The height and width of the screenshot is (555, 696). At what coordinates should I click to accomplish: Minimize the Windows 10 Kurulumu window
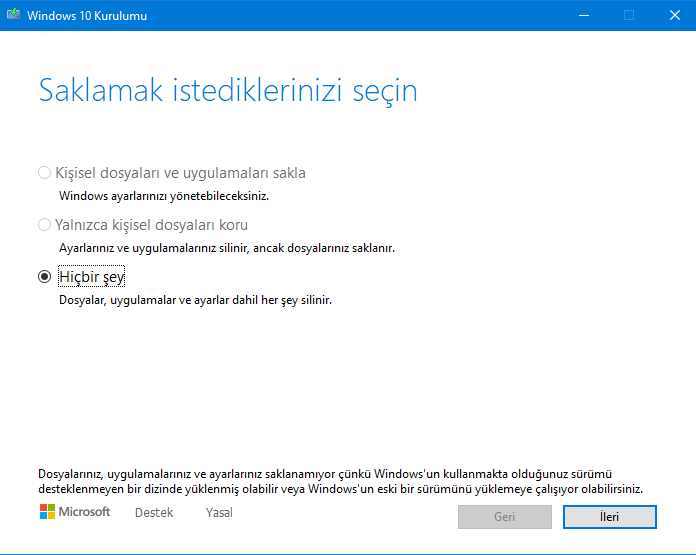pyautogui.click(x=584, y=16)
